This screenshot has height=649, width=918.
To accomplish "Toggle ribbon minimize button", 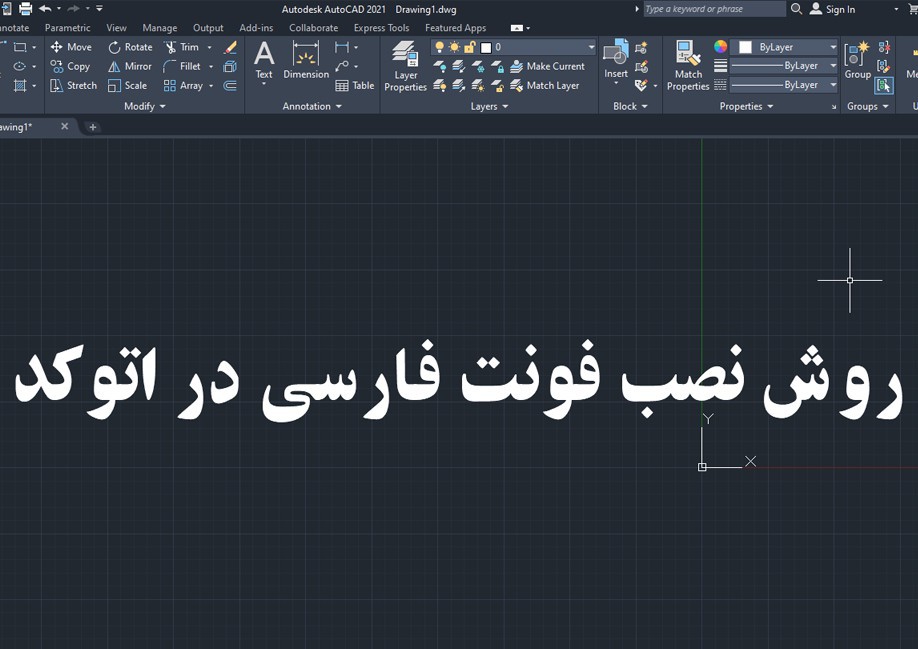I will [x=516, y=28].
